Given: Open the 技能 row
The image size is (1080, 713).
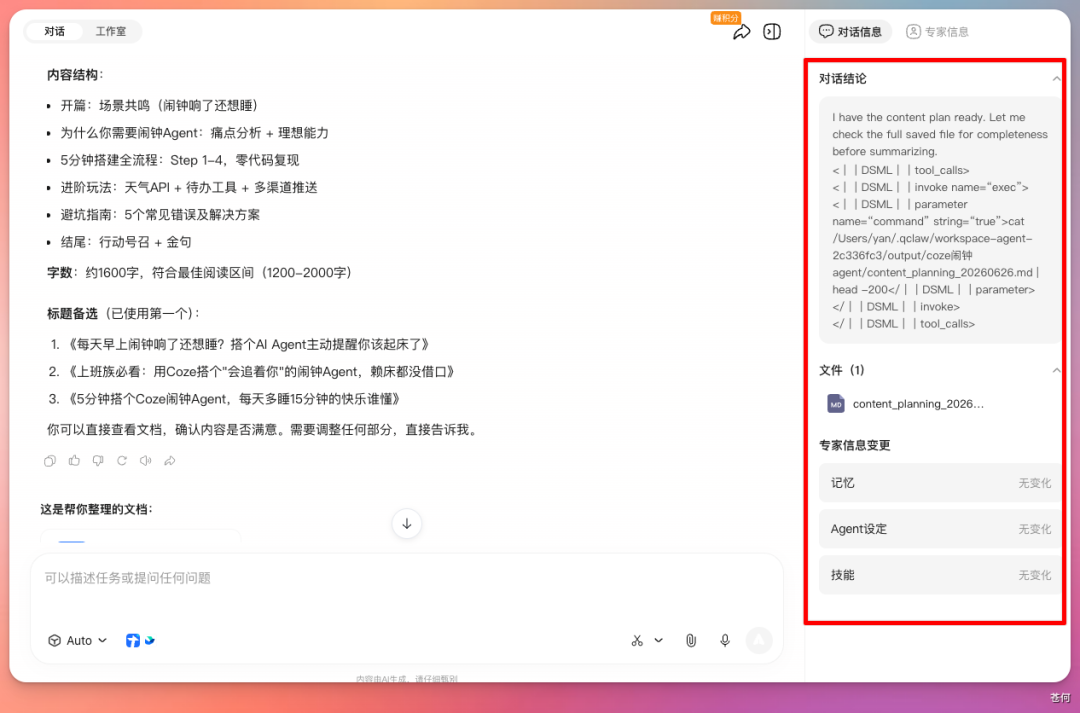Looking at the screenshot, I should 940,575.
